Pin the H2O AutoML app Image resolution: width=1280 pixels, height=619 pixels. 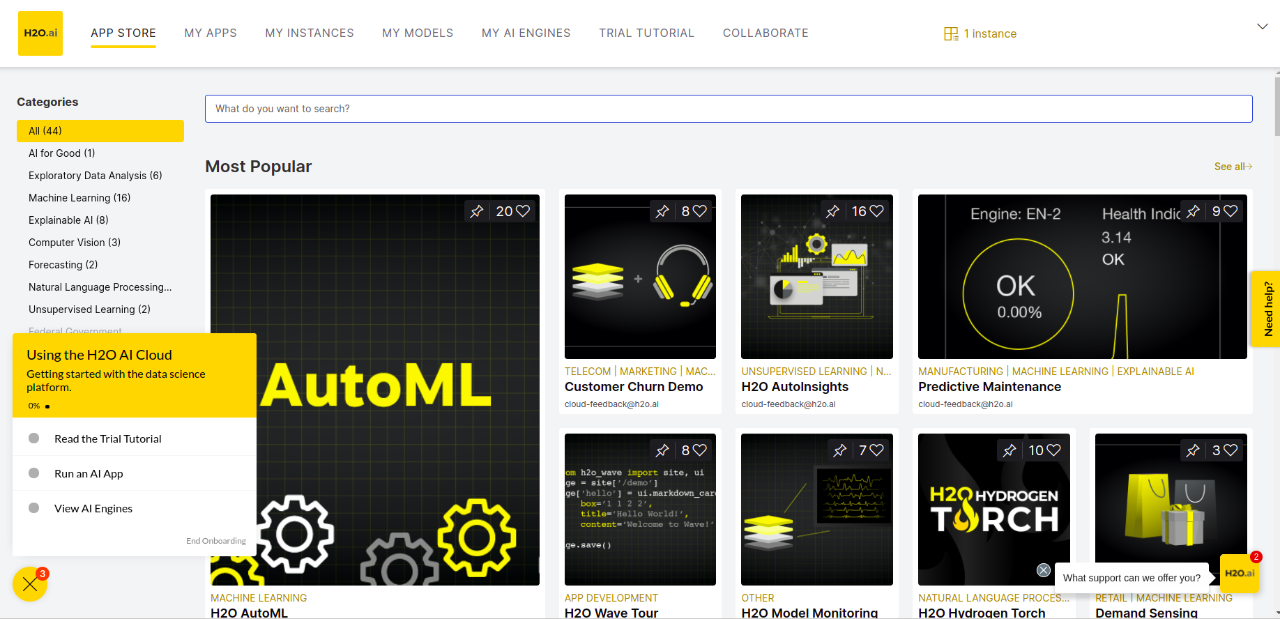coord(477,211)
